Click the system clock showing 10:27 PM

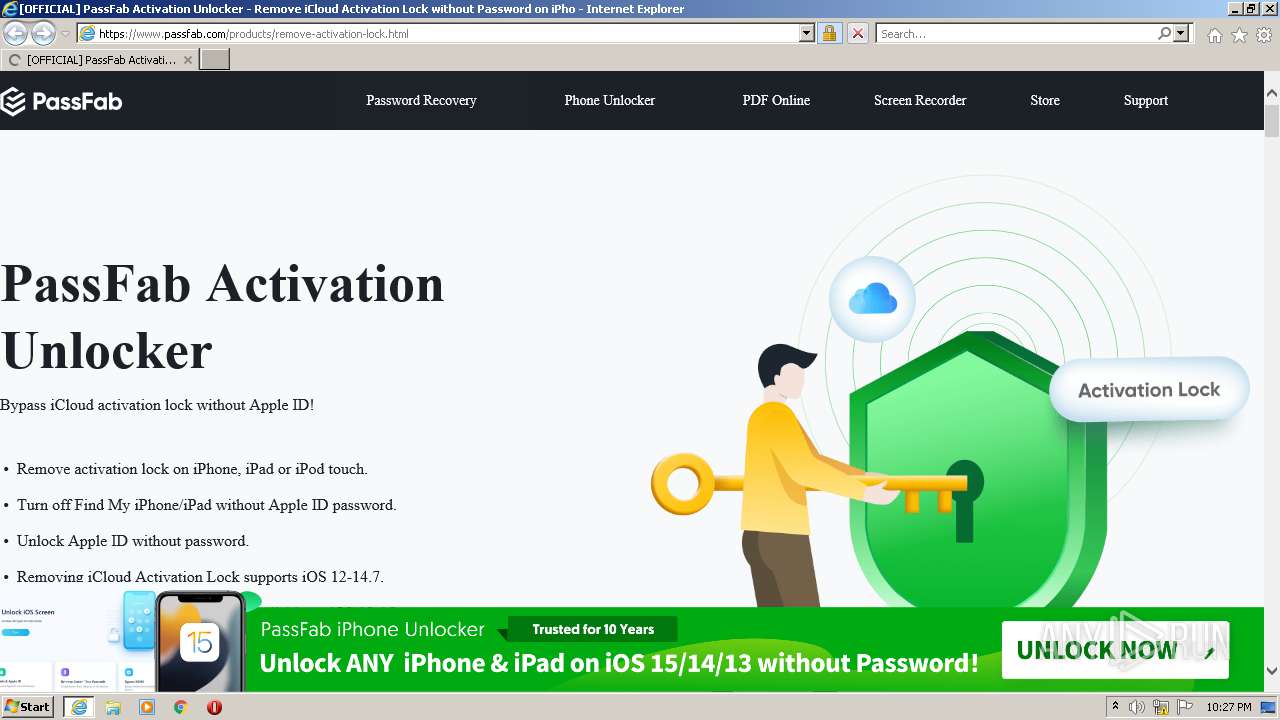1229,707
